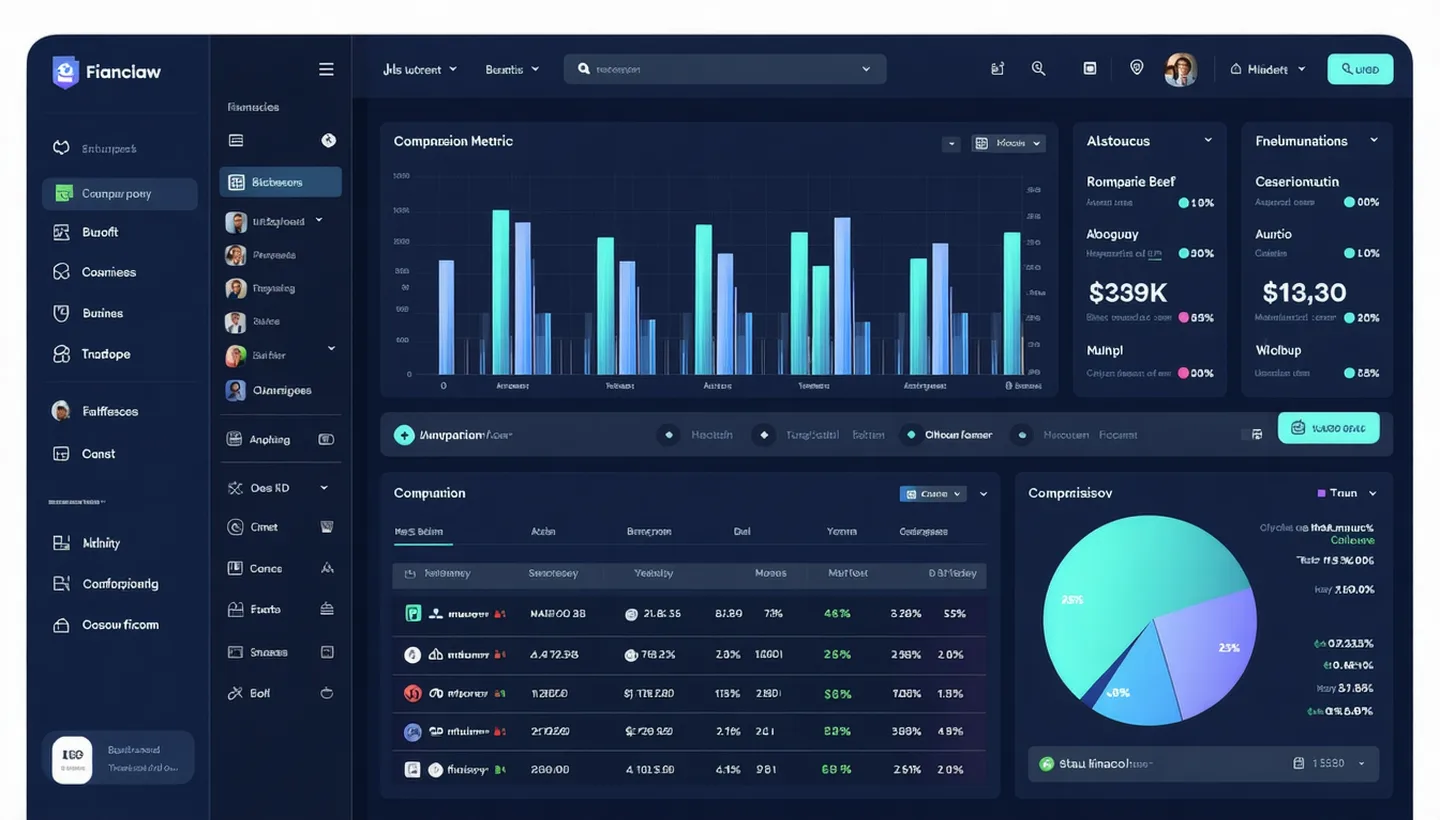The height and width of the screenshot is (820, 1440).
Task: Click the square icon in the top bar
Action: [1090, 69]
